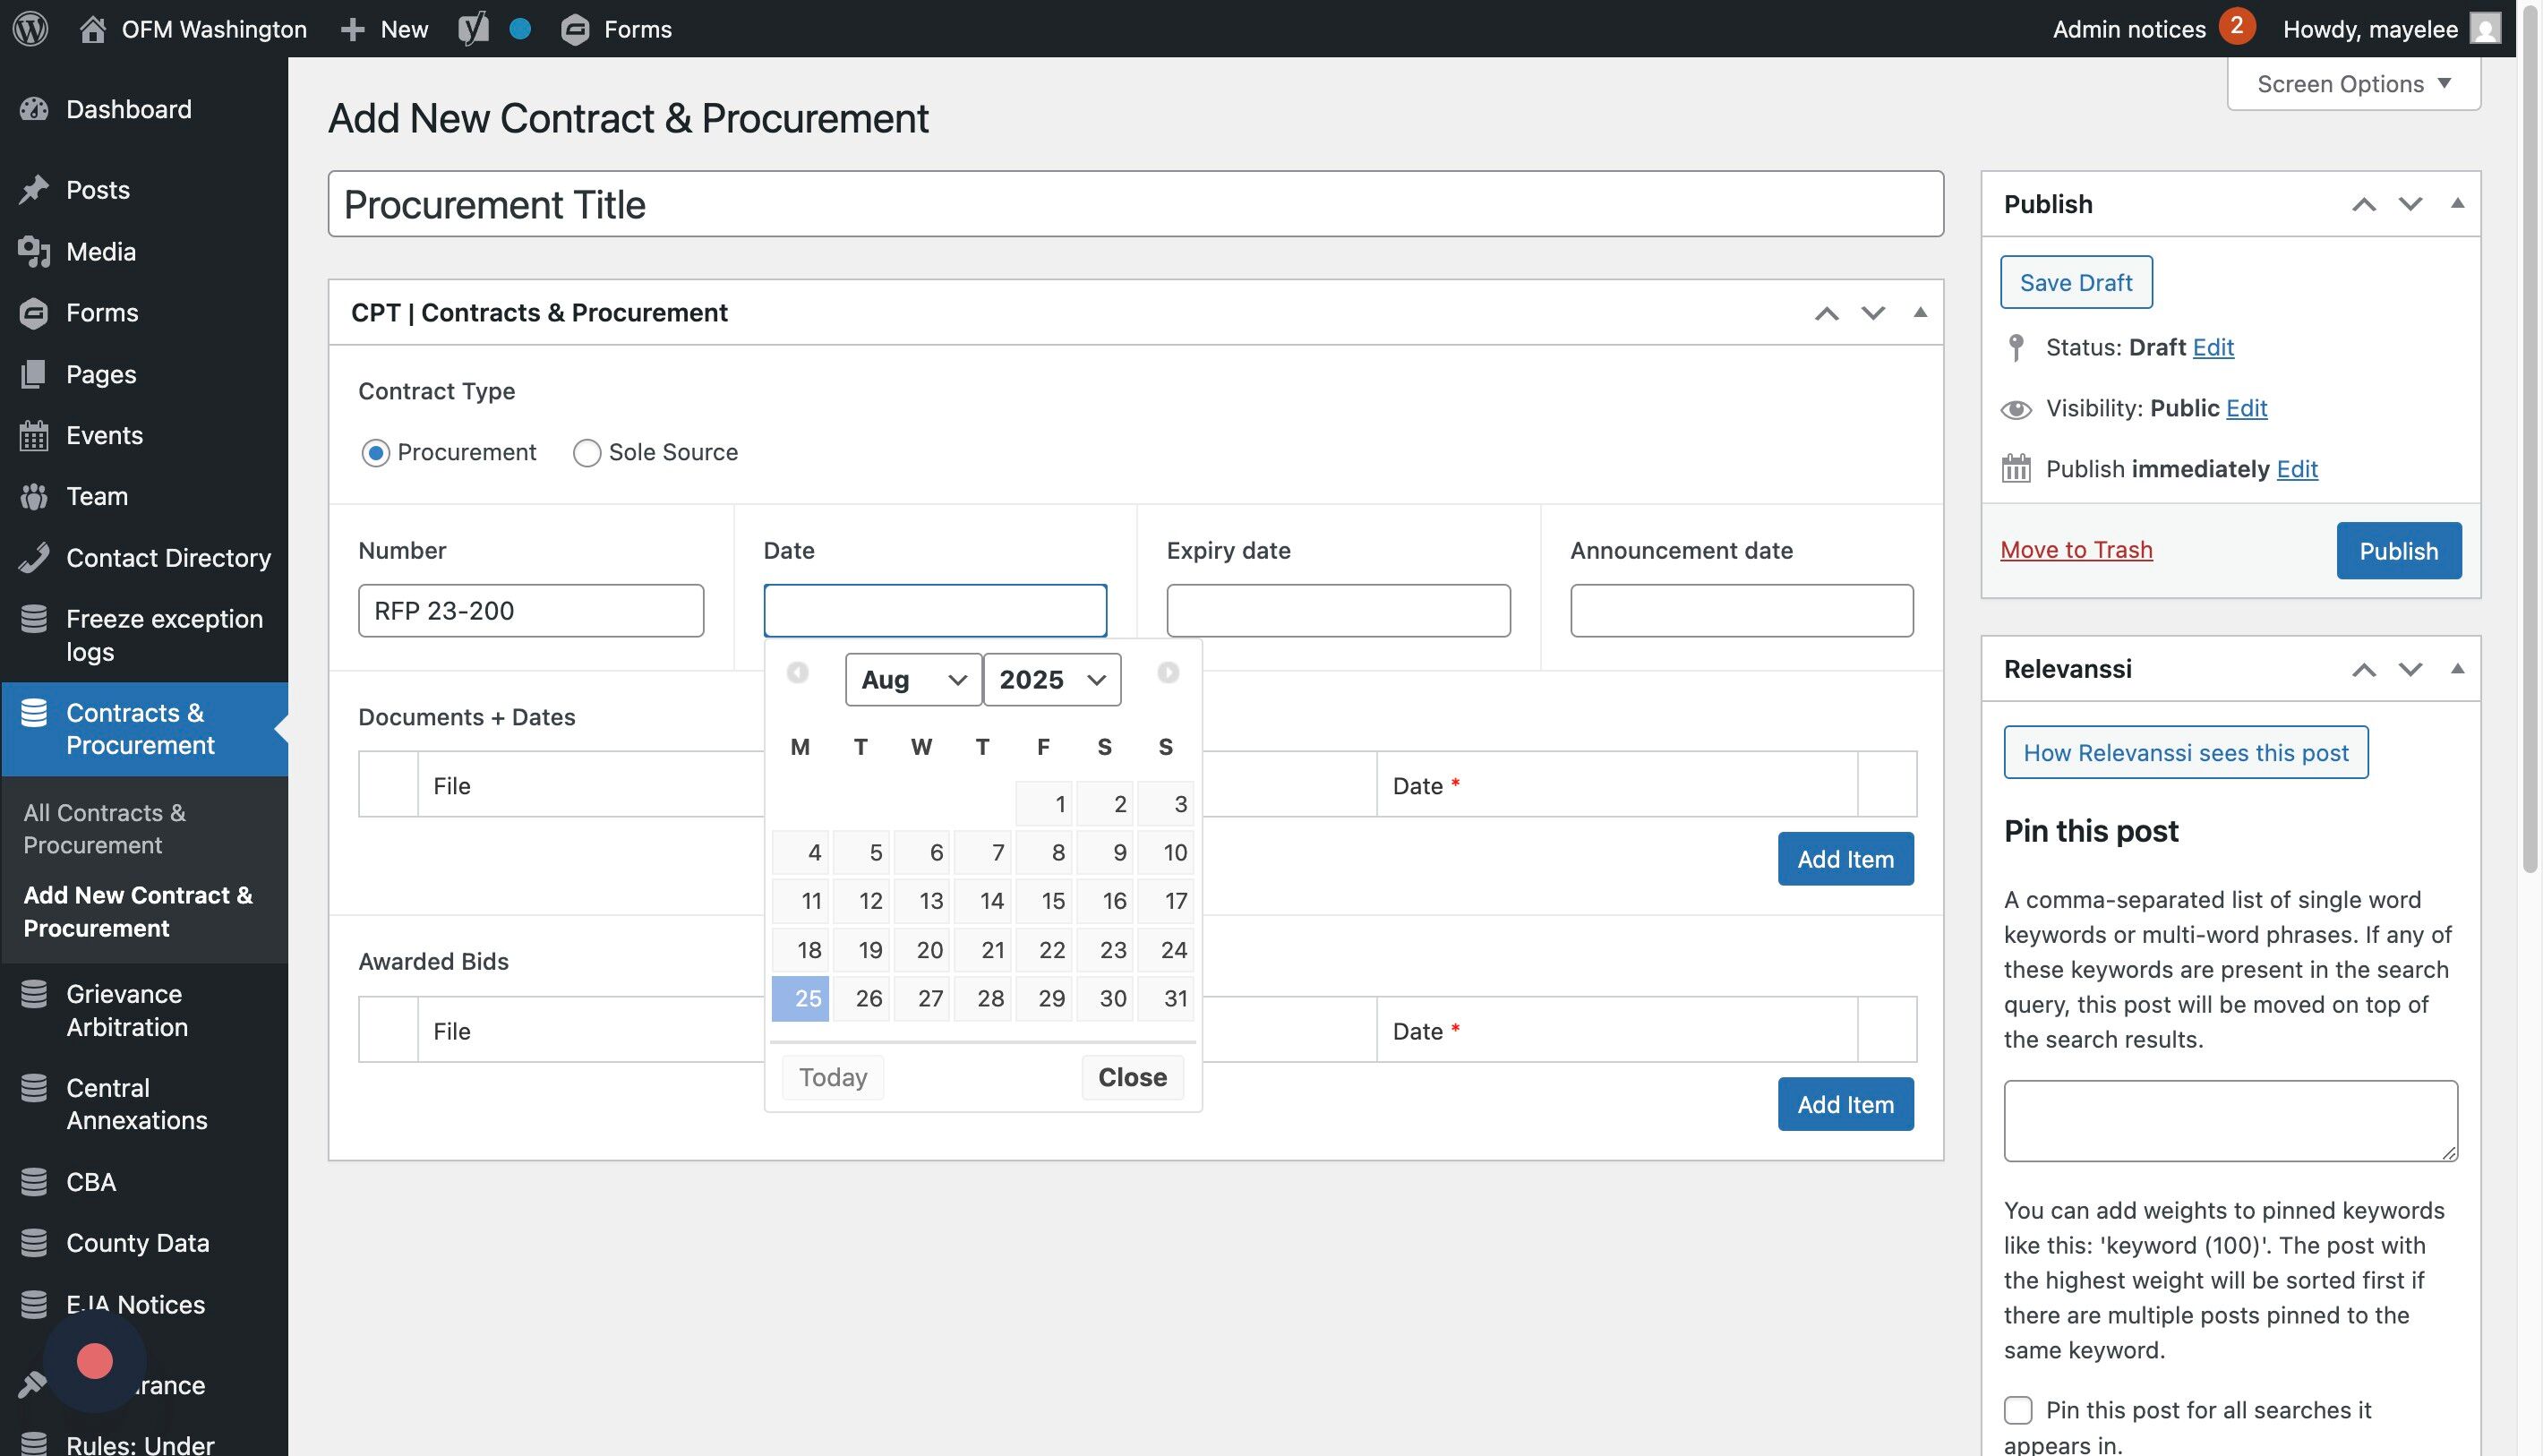Click the Save Draft button
The image size is (2543, 1456).
pyautogui.click(x=2075, y=282)
